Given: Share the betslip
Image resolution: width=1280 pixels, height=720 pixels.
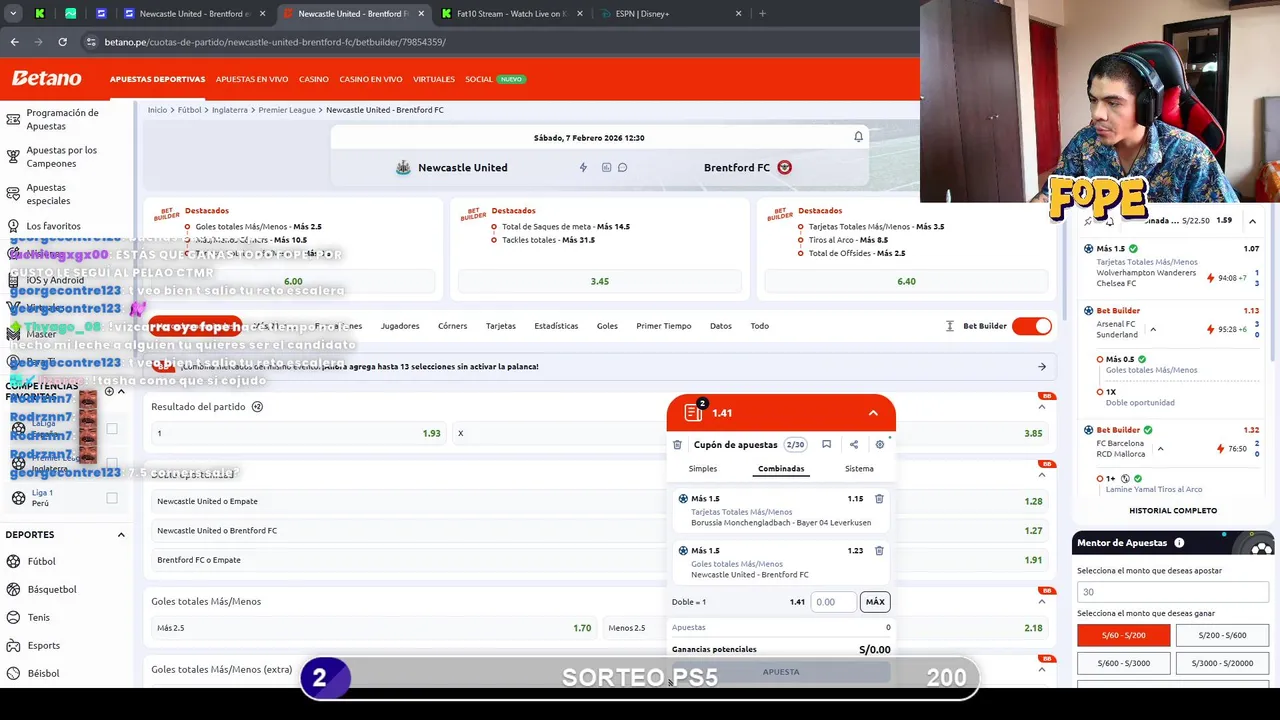Looking at the screenshot, I should point(854,445).
